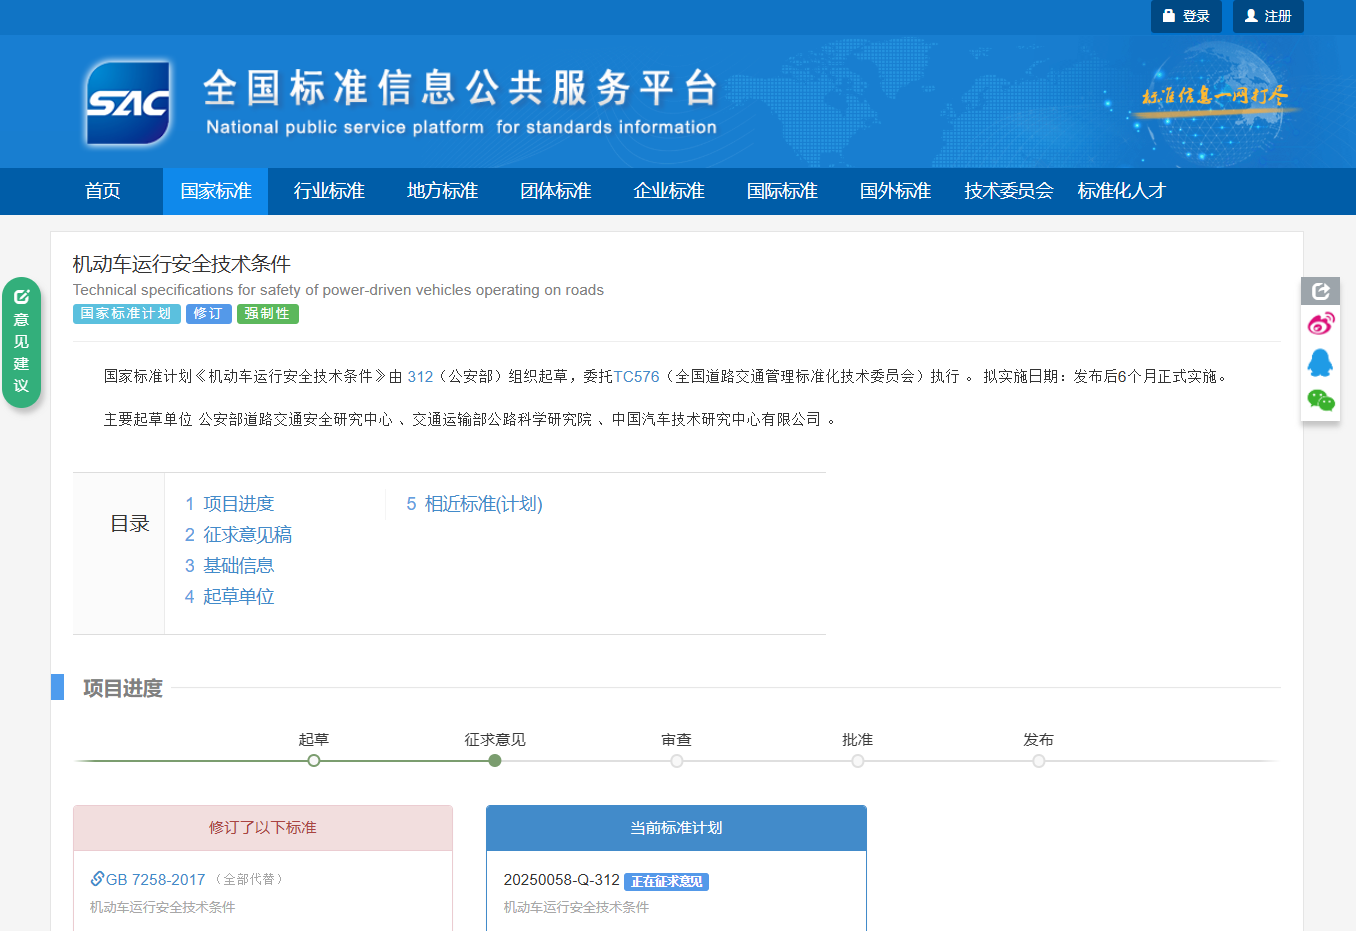Click the 起草 progress stage marker
The width and height of the screenshot is (1356, 931).
pyautogui.click(x=314, y=761)
